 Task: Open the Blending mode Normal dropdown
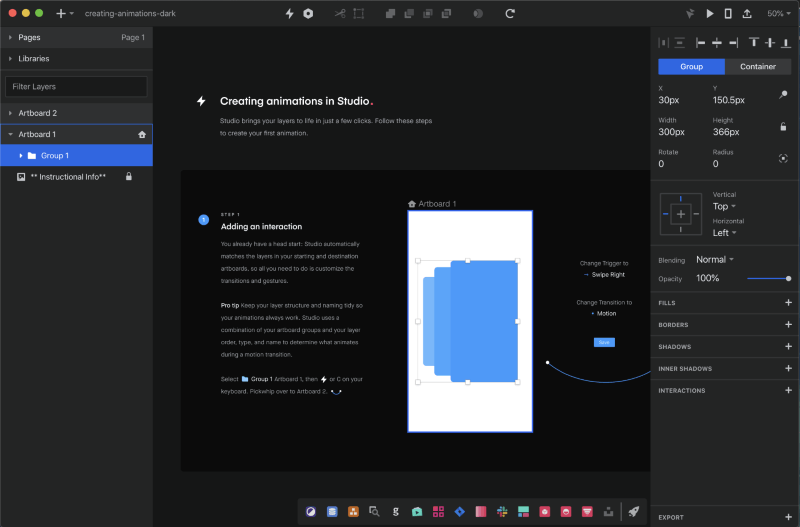point(715,260)
